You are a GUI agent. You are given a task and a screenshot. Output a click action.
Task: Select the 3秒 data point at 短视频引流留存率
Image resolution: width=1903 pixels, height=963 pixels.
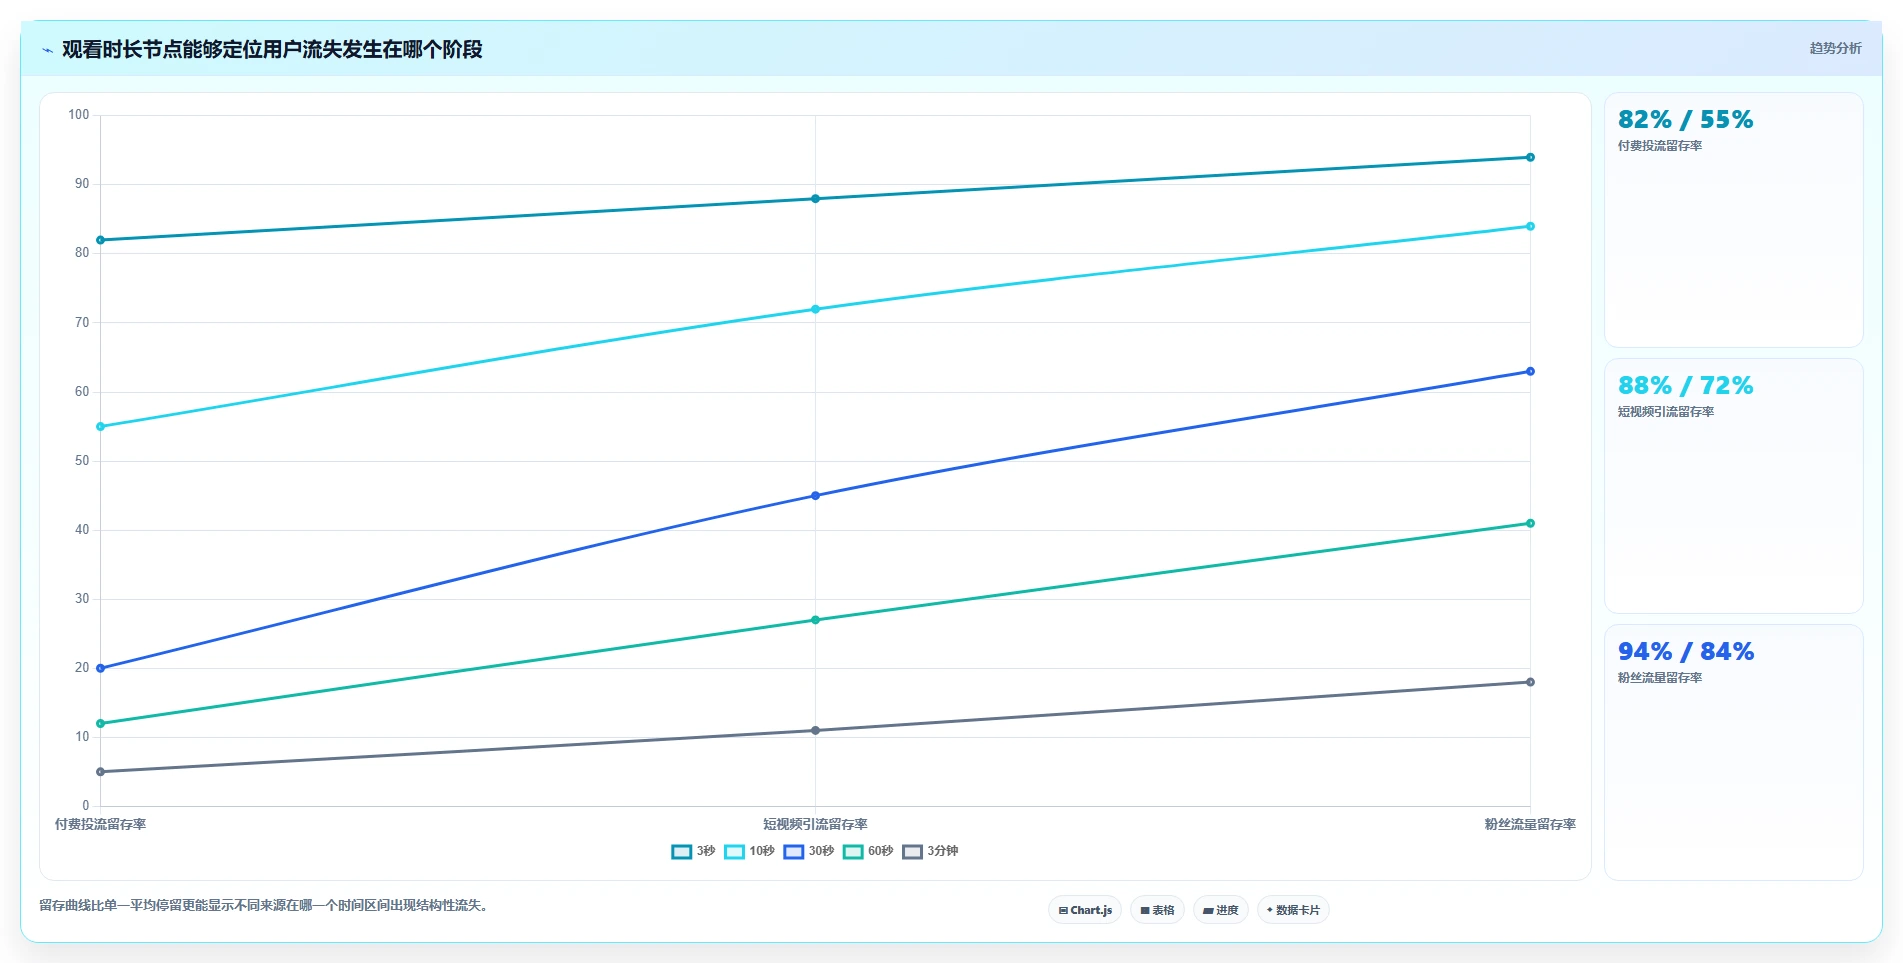[815, 199]
